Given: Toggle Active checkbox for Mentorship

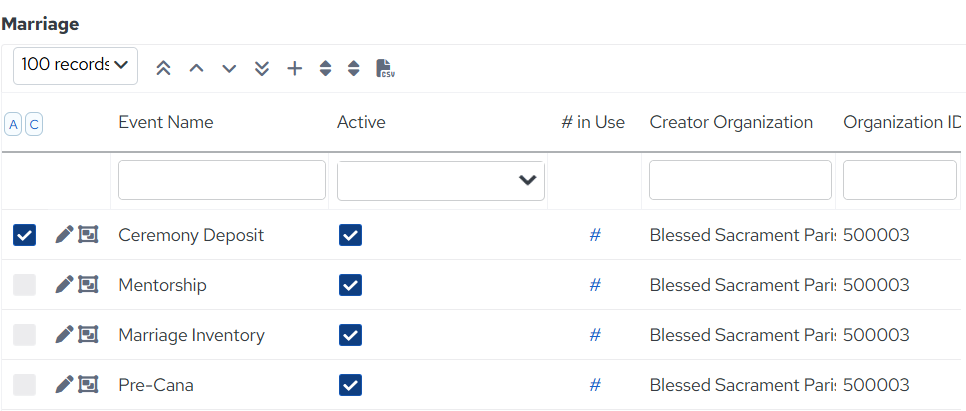Looking at the screenshot, I should (350, 285).
